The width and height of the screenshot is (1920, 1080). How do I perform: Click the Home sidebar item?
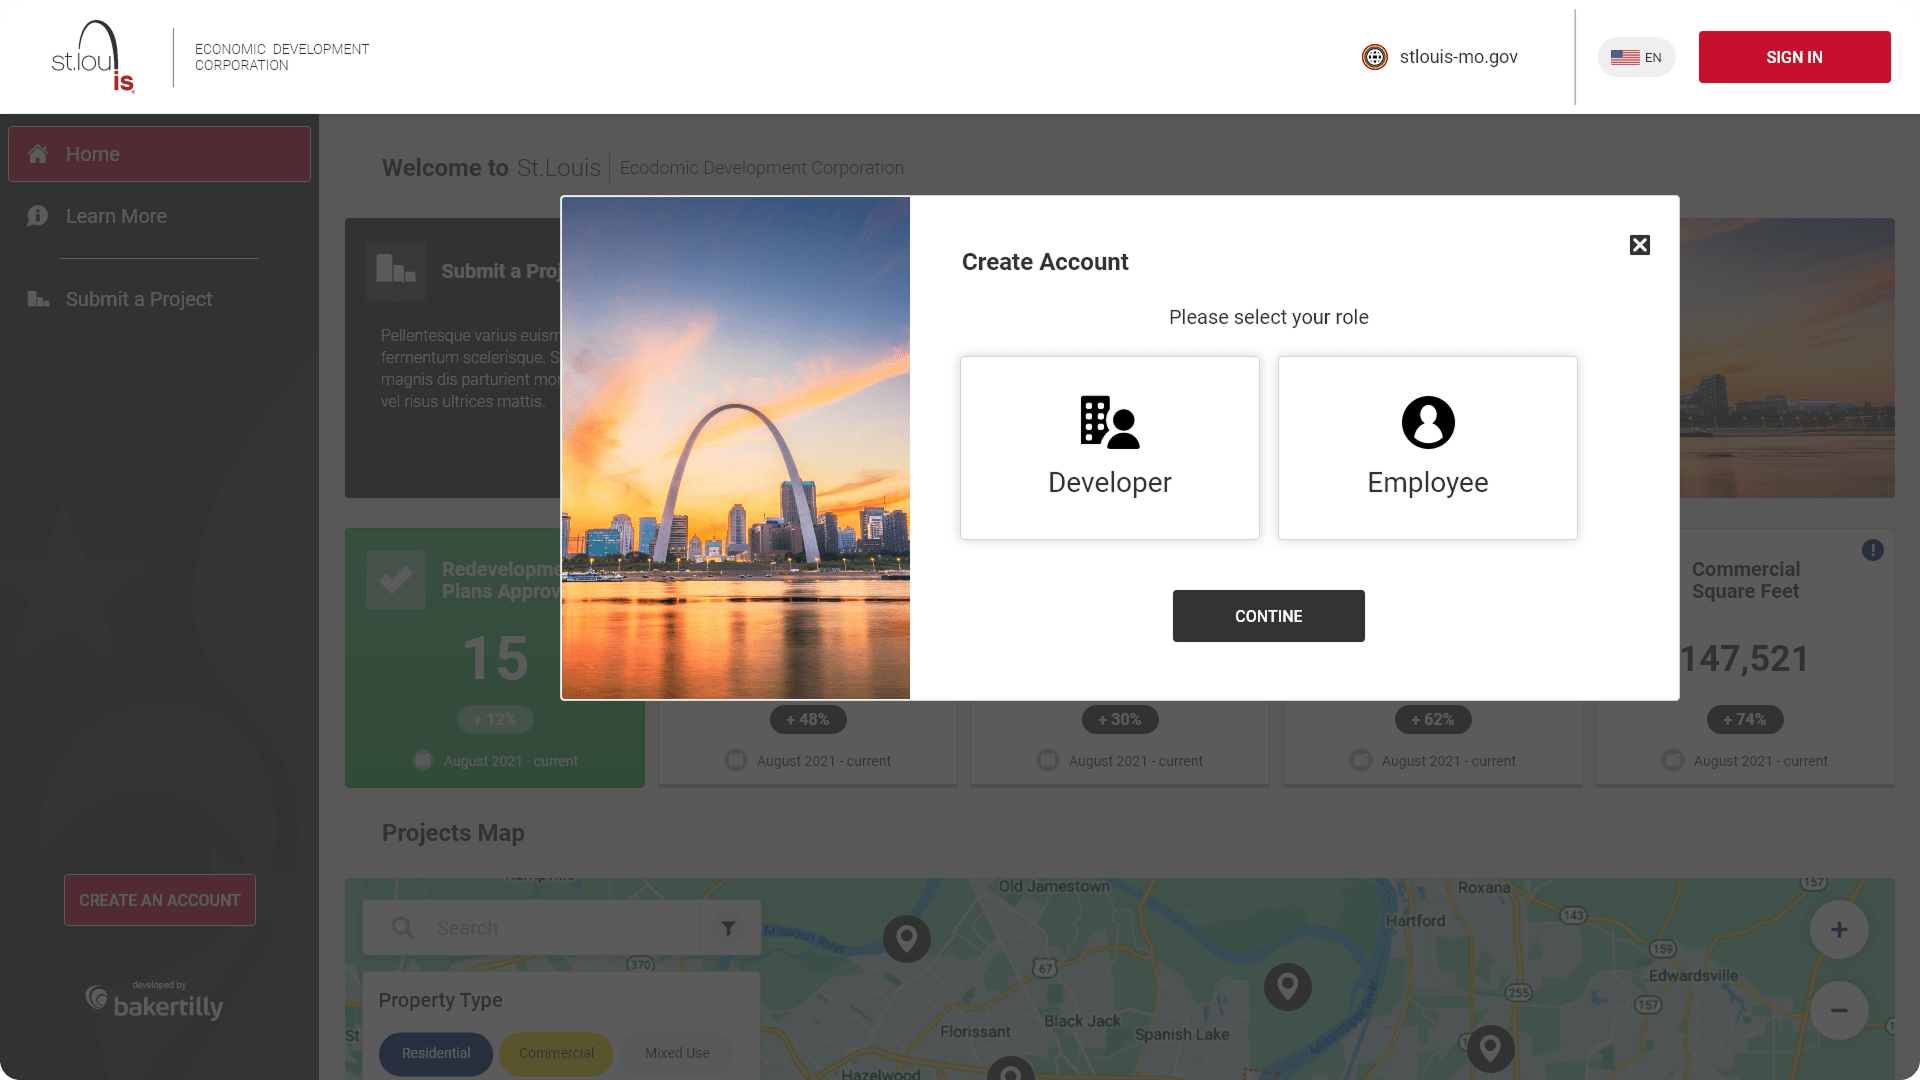[159, 154]
